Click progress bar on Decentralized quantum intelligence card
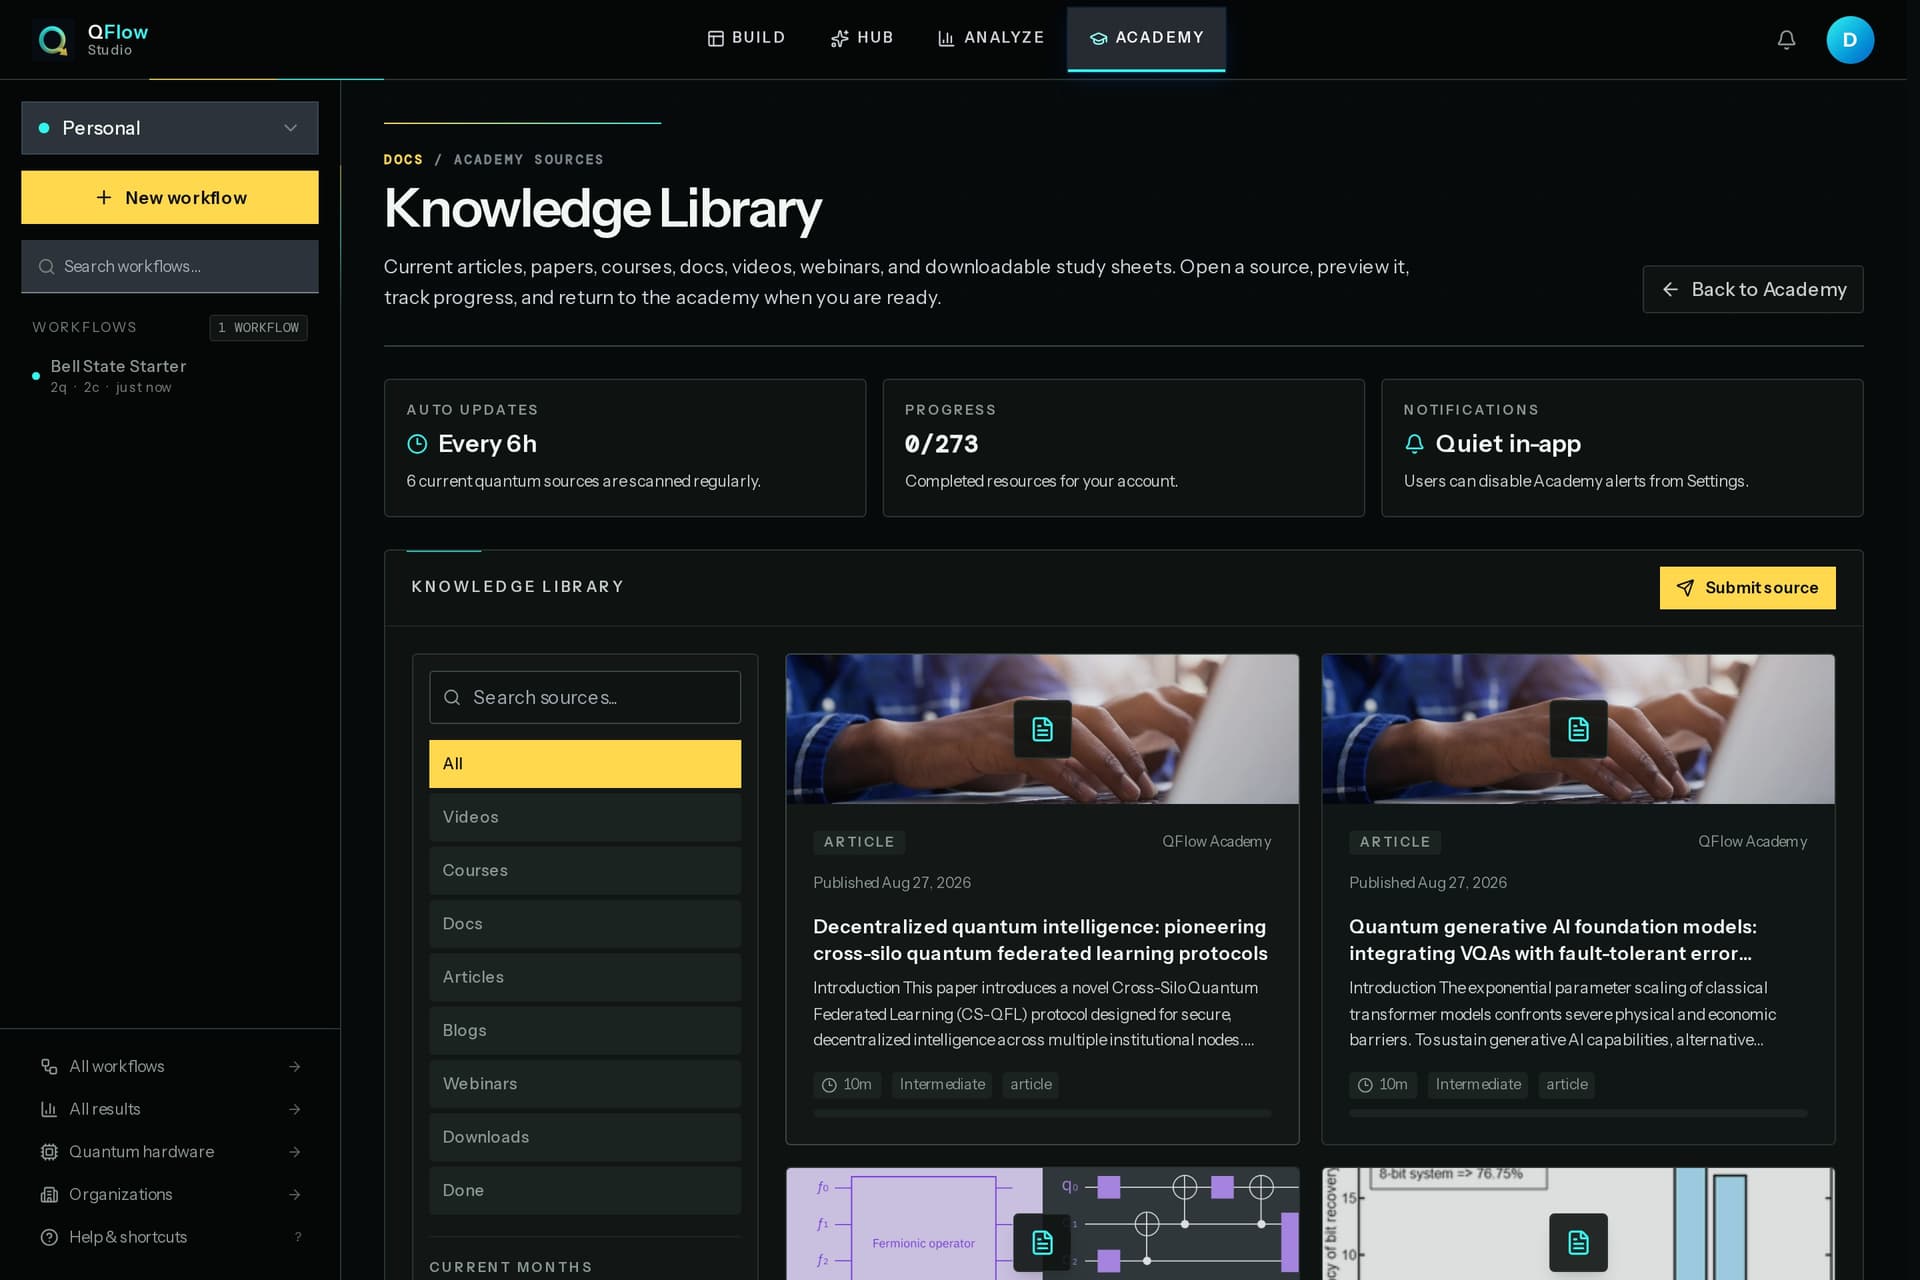The image size is (1920, 1280). pyautogui.click(x=1042, y=1113)
